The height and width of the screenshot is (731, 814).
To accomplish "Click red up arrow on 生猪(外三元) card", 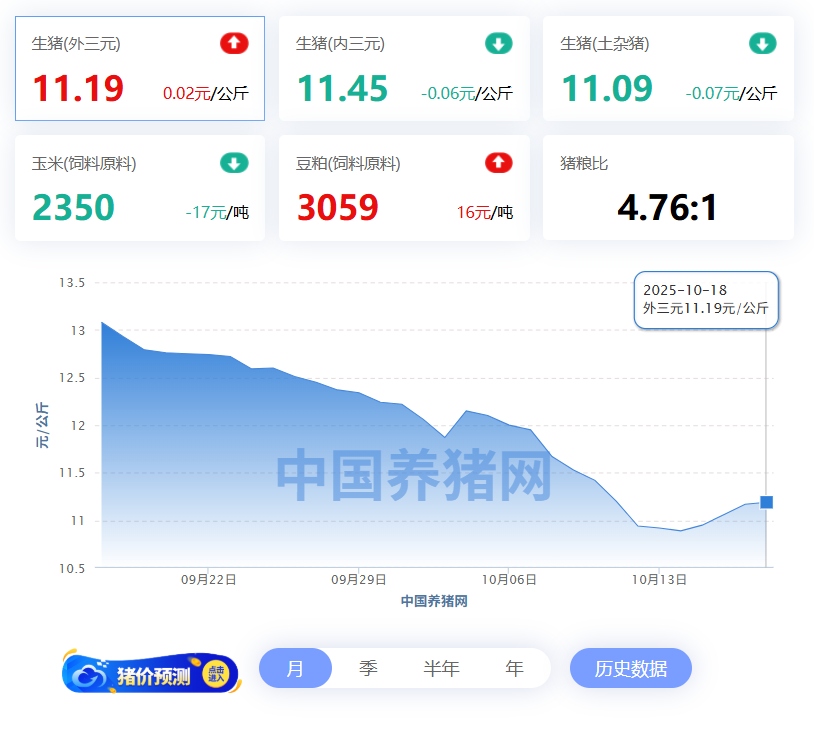I will coord(234,43).
